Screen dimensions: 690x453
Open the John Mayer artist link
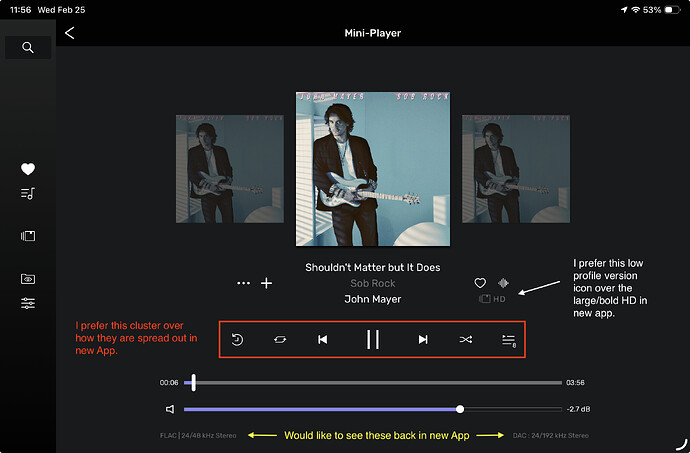pos(372,298)
